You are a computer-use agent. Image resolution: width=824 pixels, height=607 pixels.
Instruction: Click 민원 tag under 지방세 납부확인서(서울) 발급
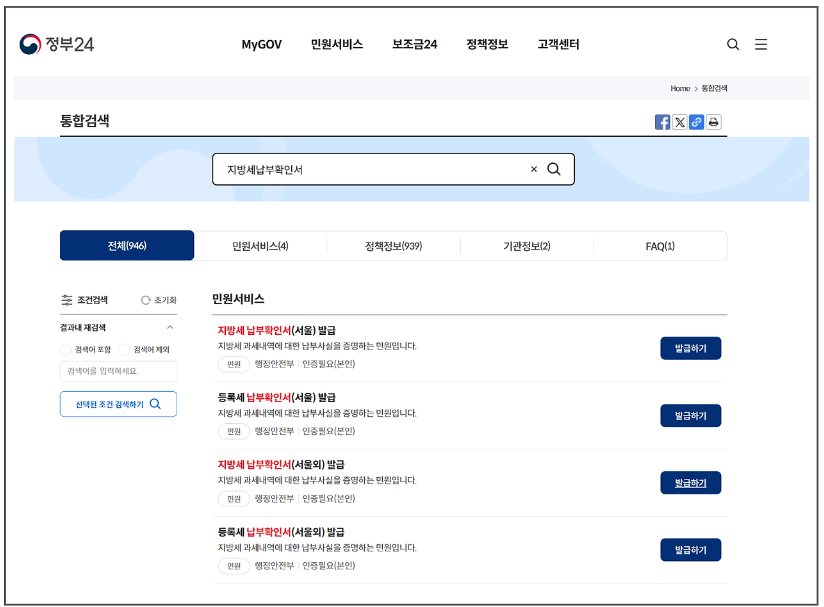tap(234, 364)
